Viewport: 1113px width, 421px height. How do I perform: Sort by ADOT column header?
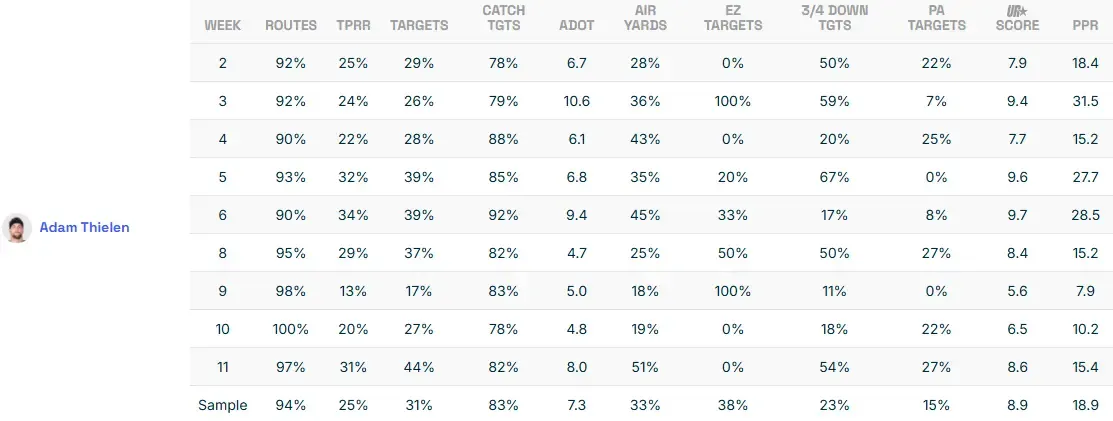point(576,25)
